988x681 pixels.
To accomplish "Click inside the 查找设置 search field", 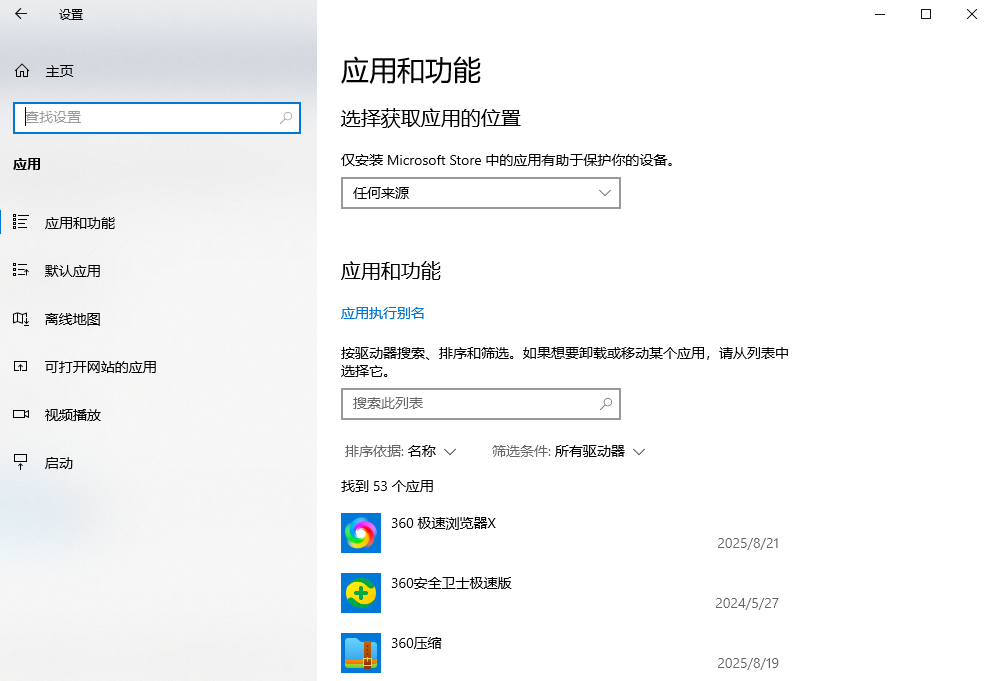I will [156, 118].
